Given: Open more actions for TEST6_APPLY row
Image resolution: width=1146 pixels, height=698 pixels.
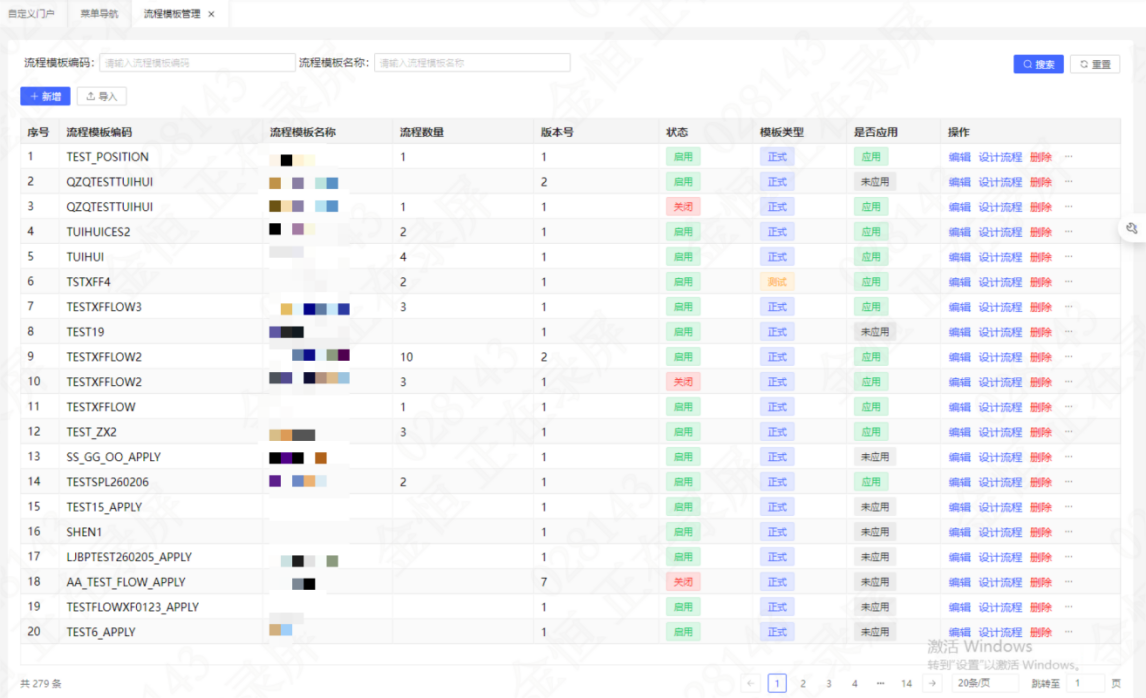Looking at the screenshot, I should 1069,631.
